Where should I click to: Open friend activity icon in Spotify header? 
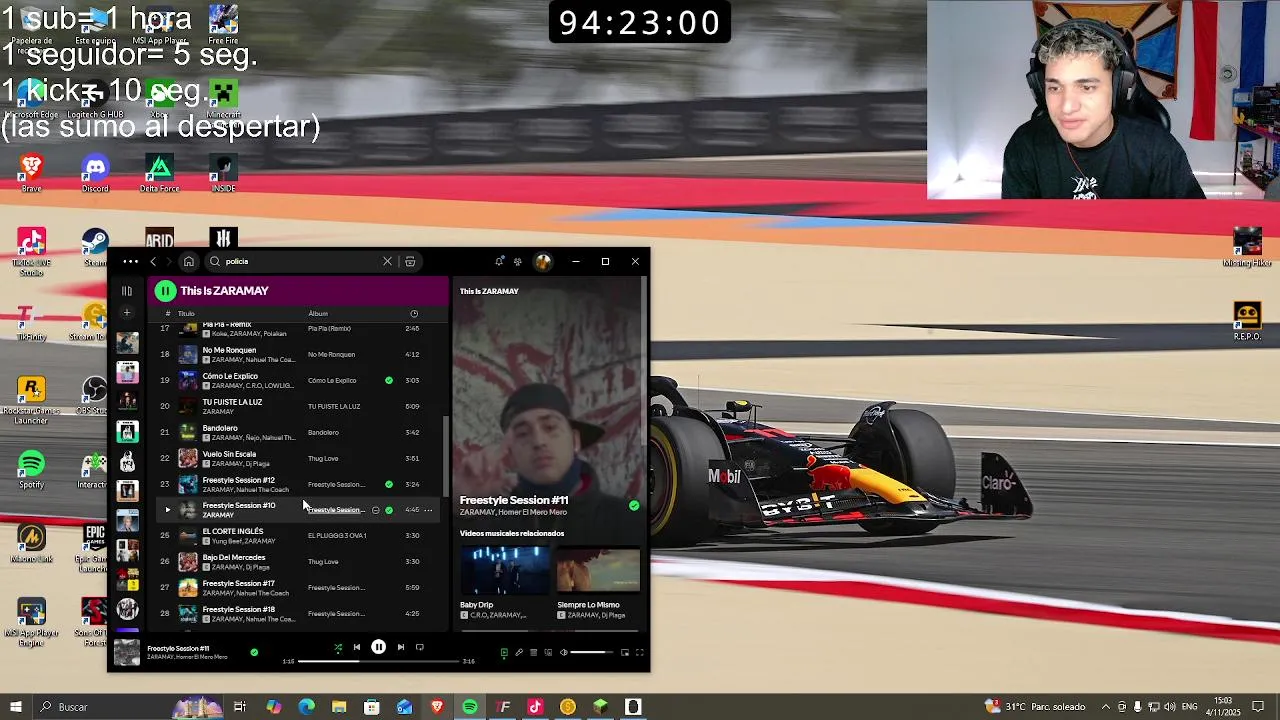pos(517,261)
